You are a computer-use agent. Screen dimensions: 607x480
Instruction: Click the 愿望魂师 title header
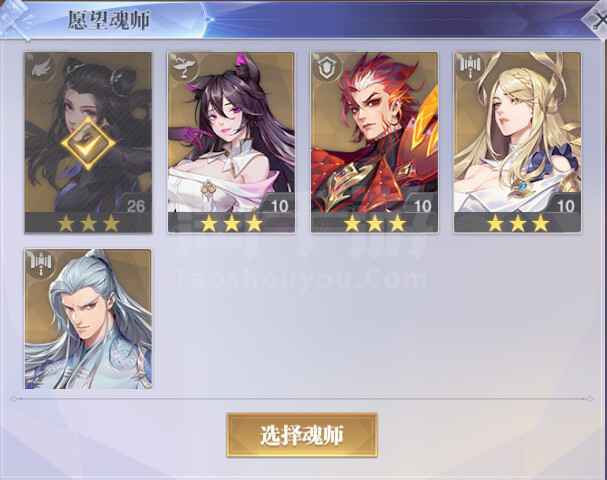tap(108, 20)
